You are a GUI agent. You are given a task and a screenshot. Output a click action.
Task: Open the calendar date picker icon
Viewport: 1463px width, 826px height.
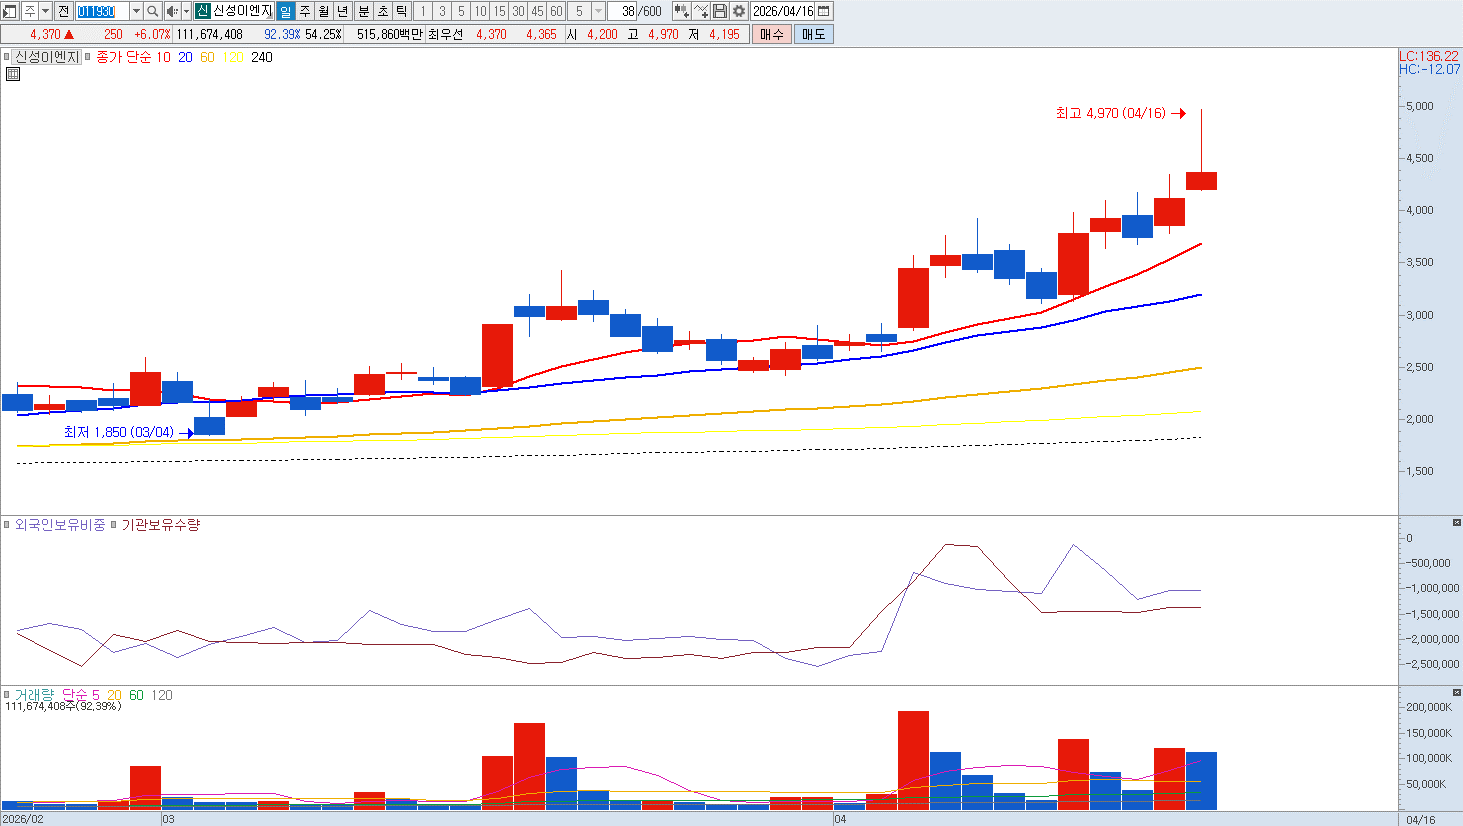pyautogui.click(x=824, y=11)
